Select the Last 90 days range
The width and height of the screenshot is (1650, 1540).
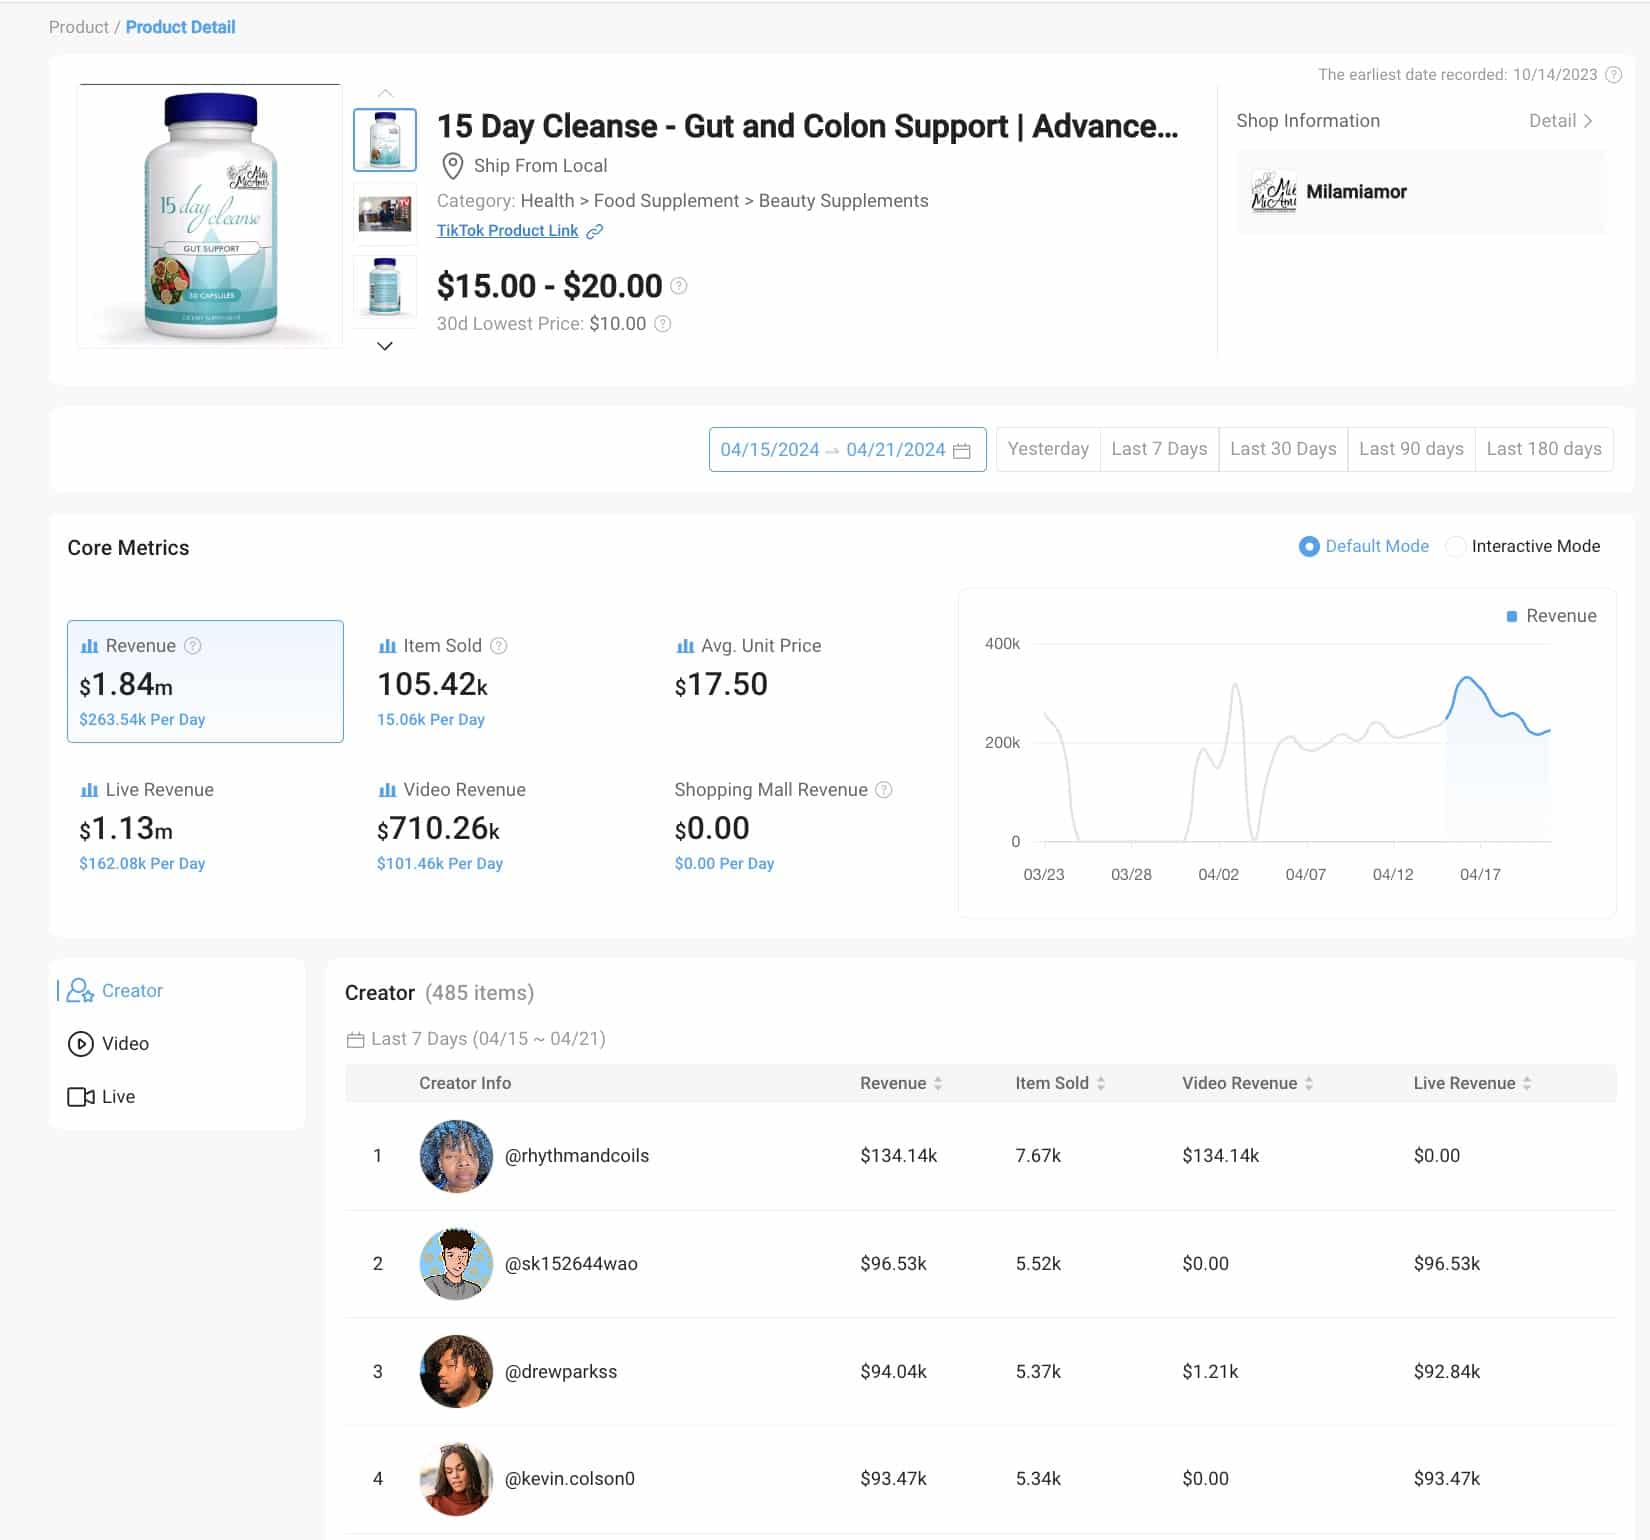(x=1411, y=450)
